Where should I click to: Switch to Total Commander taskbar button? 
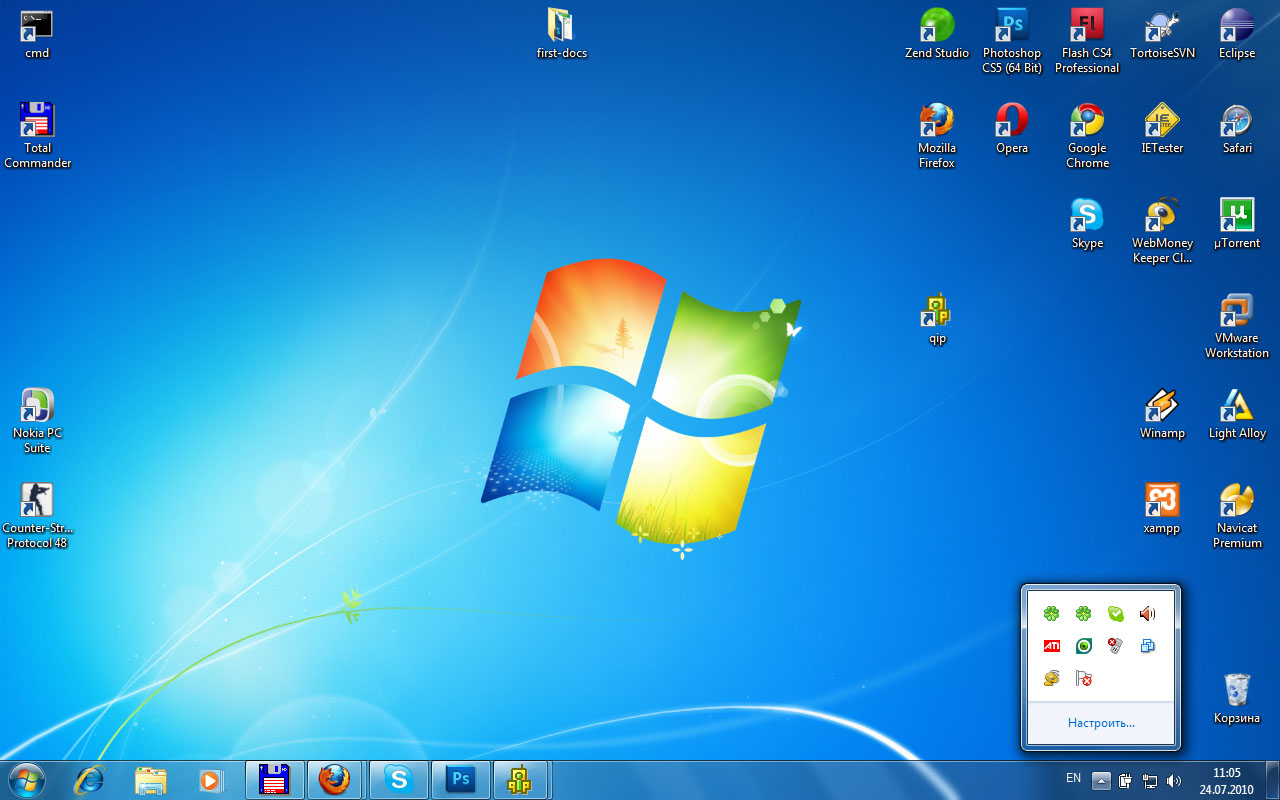pyautogui.click(x=274, y=780)
